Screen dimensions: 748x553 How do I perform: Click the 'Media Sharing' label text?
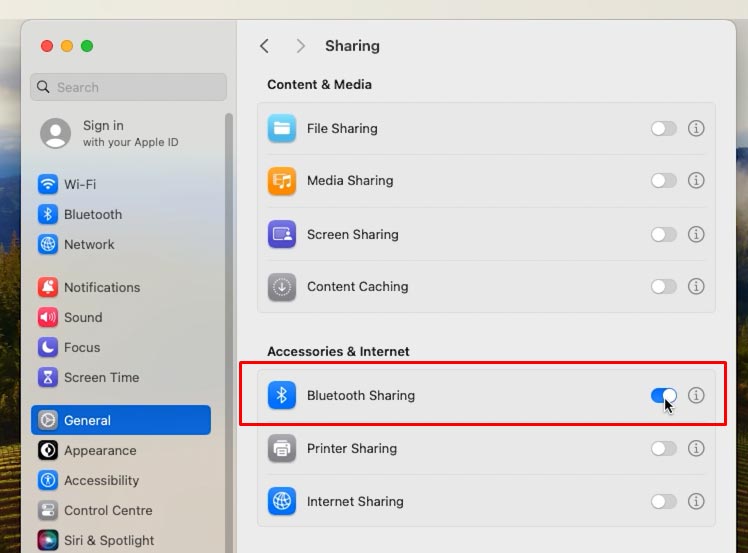tap(350, 180)
